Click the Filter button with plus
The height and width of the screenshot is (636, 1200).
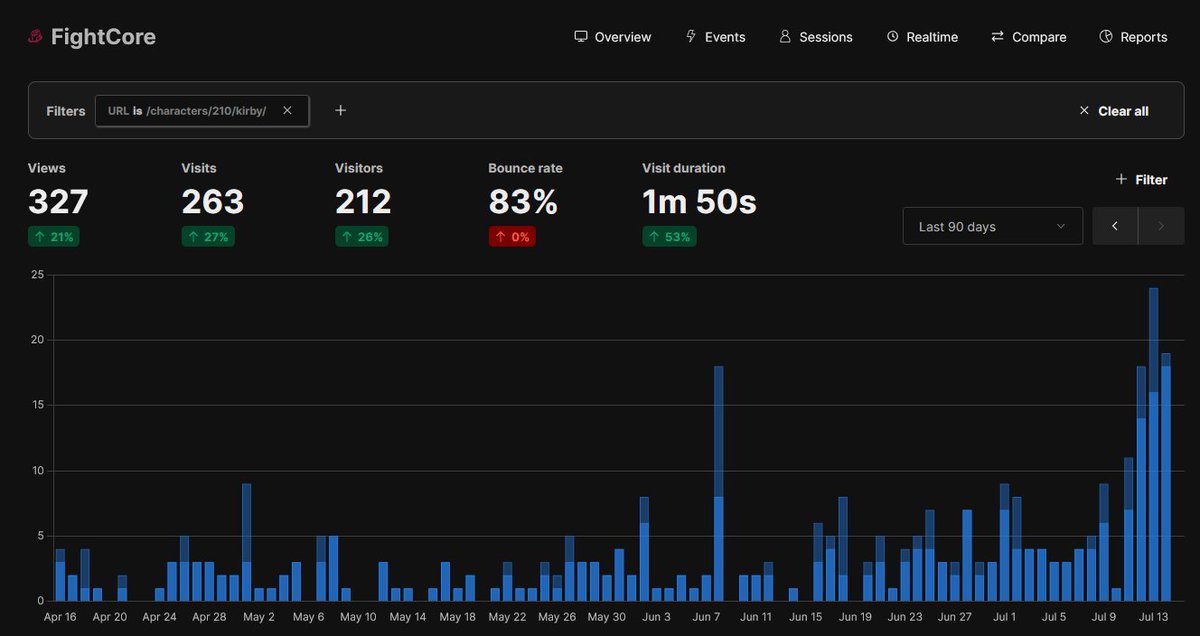pyautogui.click(x=1141, y=180)
